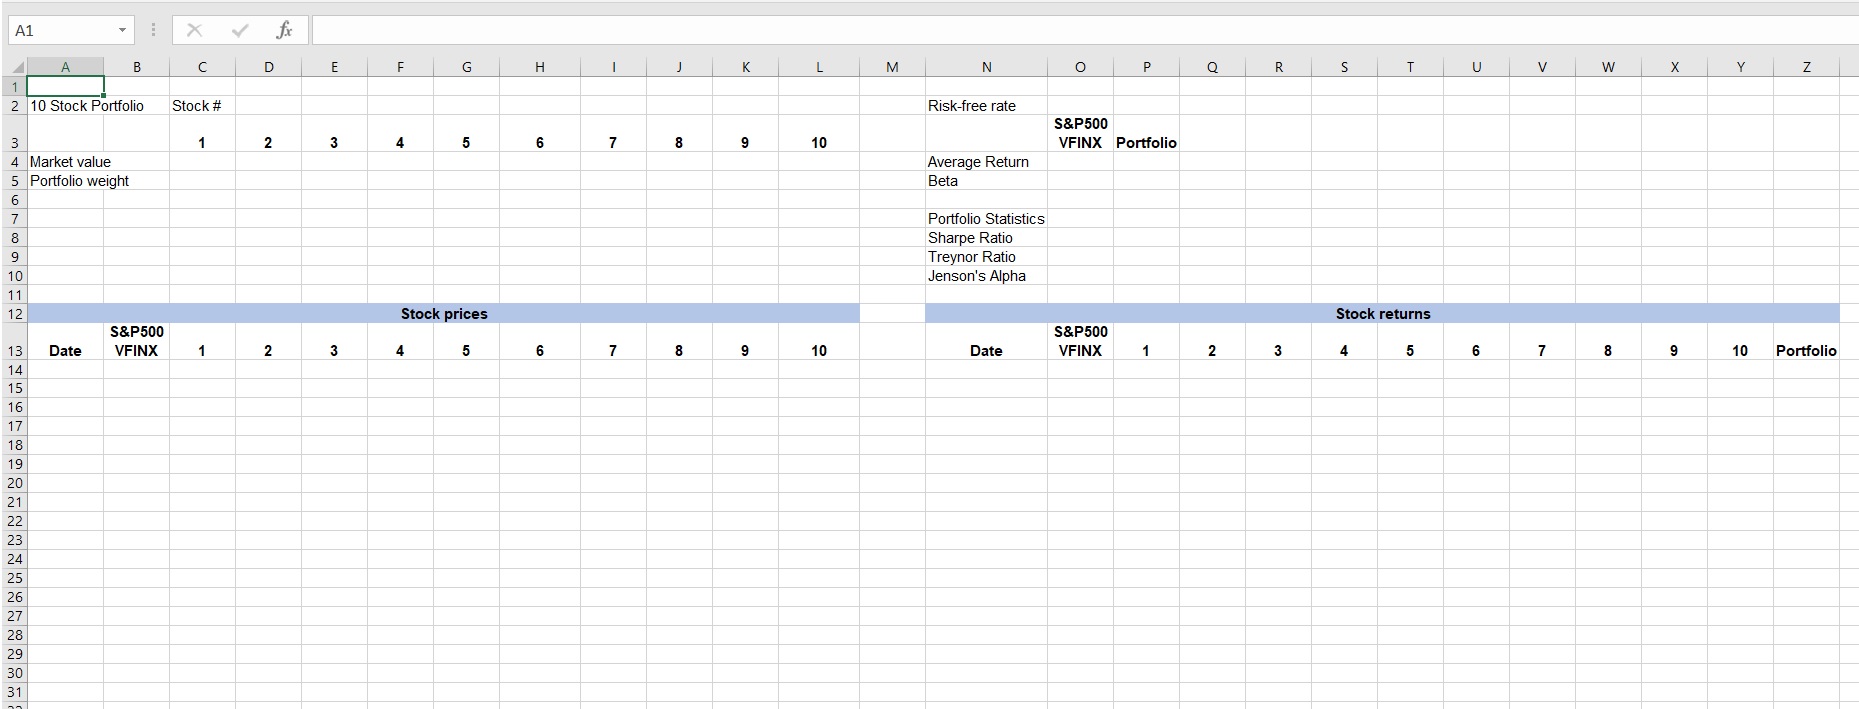Image resolution: width=1859 pixels, height=709 pixels.
Task: Select column N header
Action: 986,67
